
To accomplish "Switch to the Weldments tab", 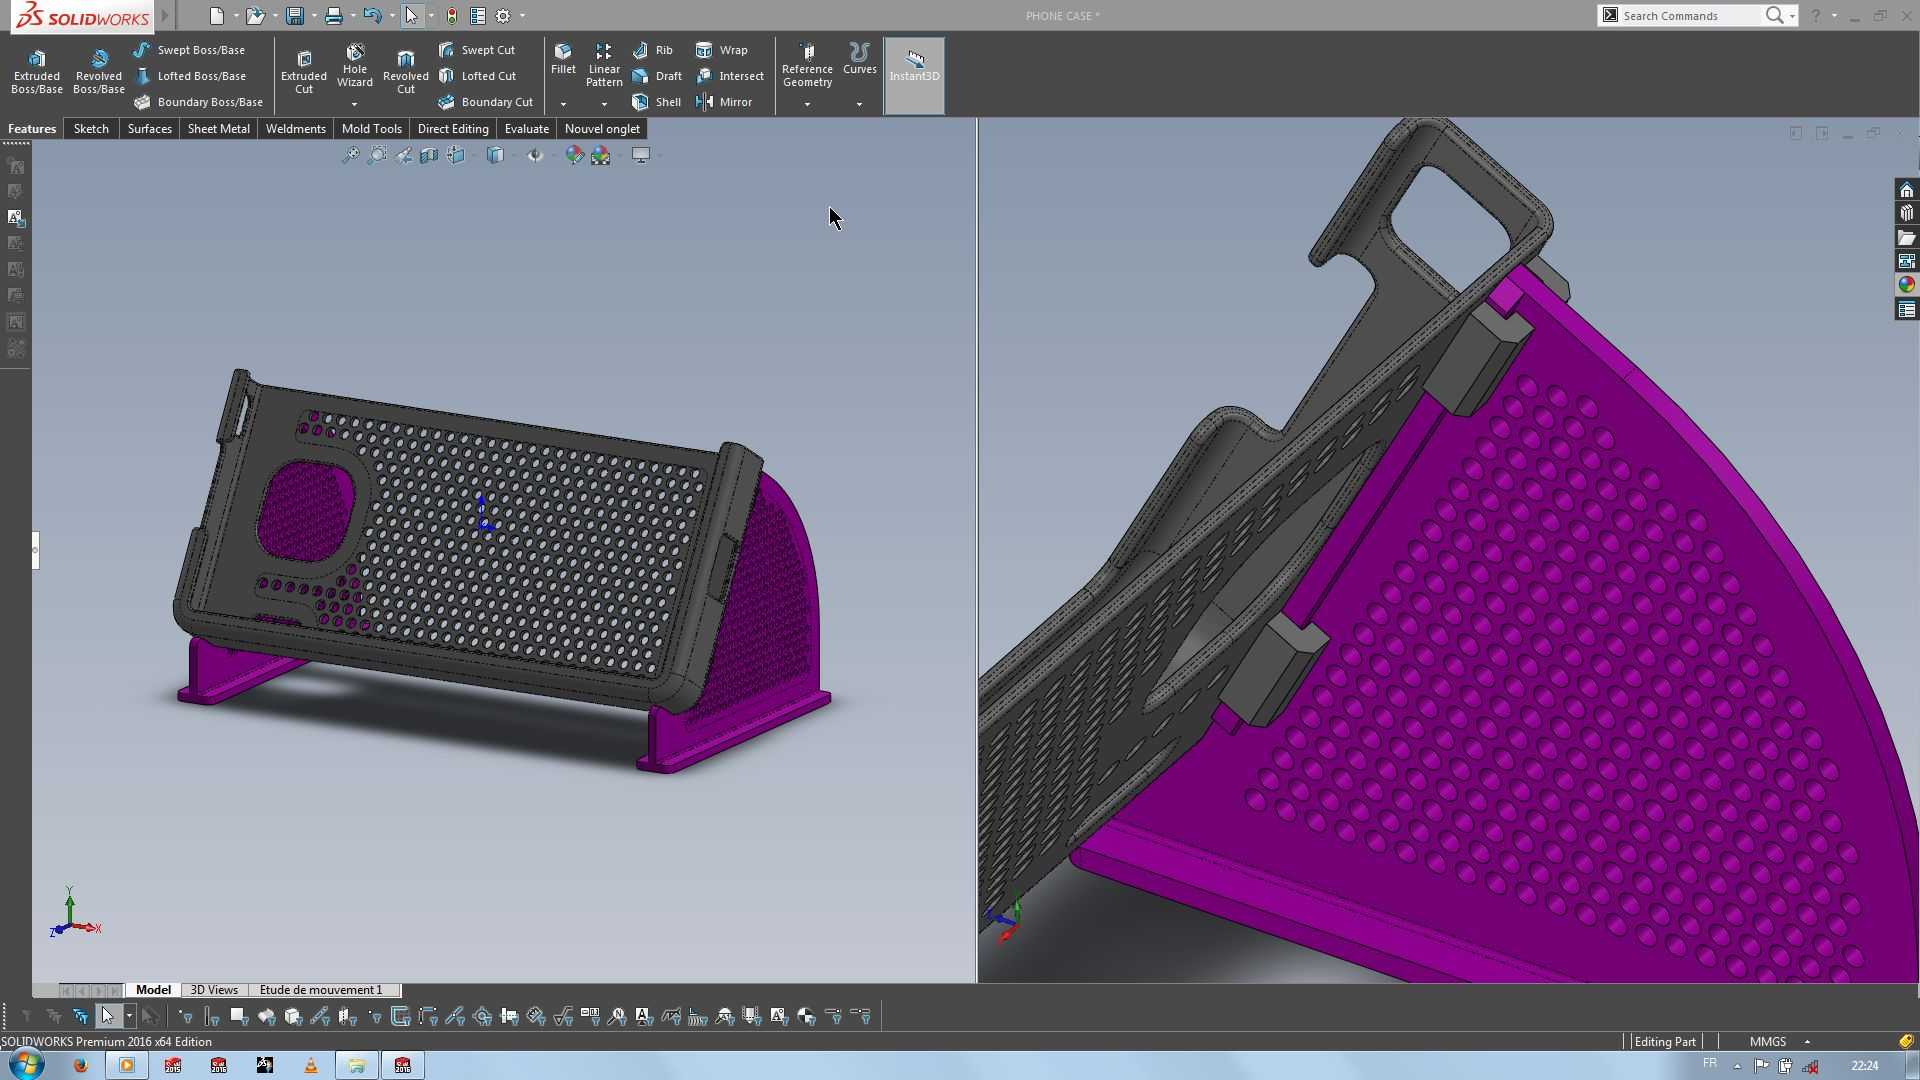I will pyautogui.click(x=296, y=129).
